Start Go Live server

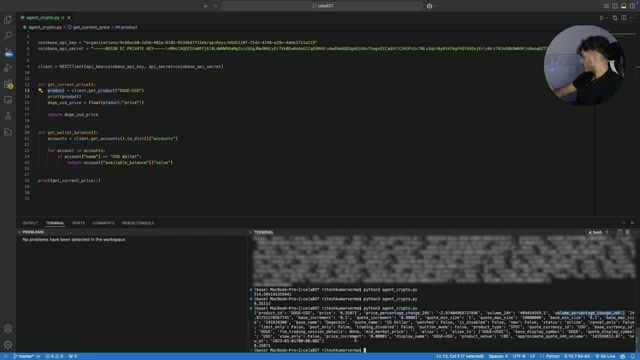click(605, 356)
